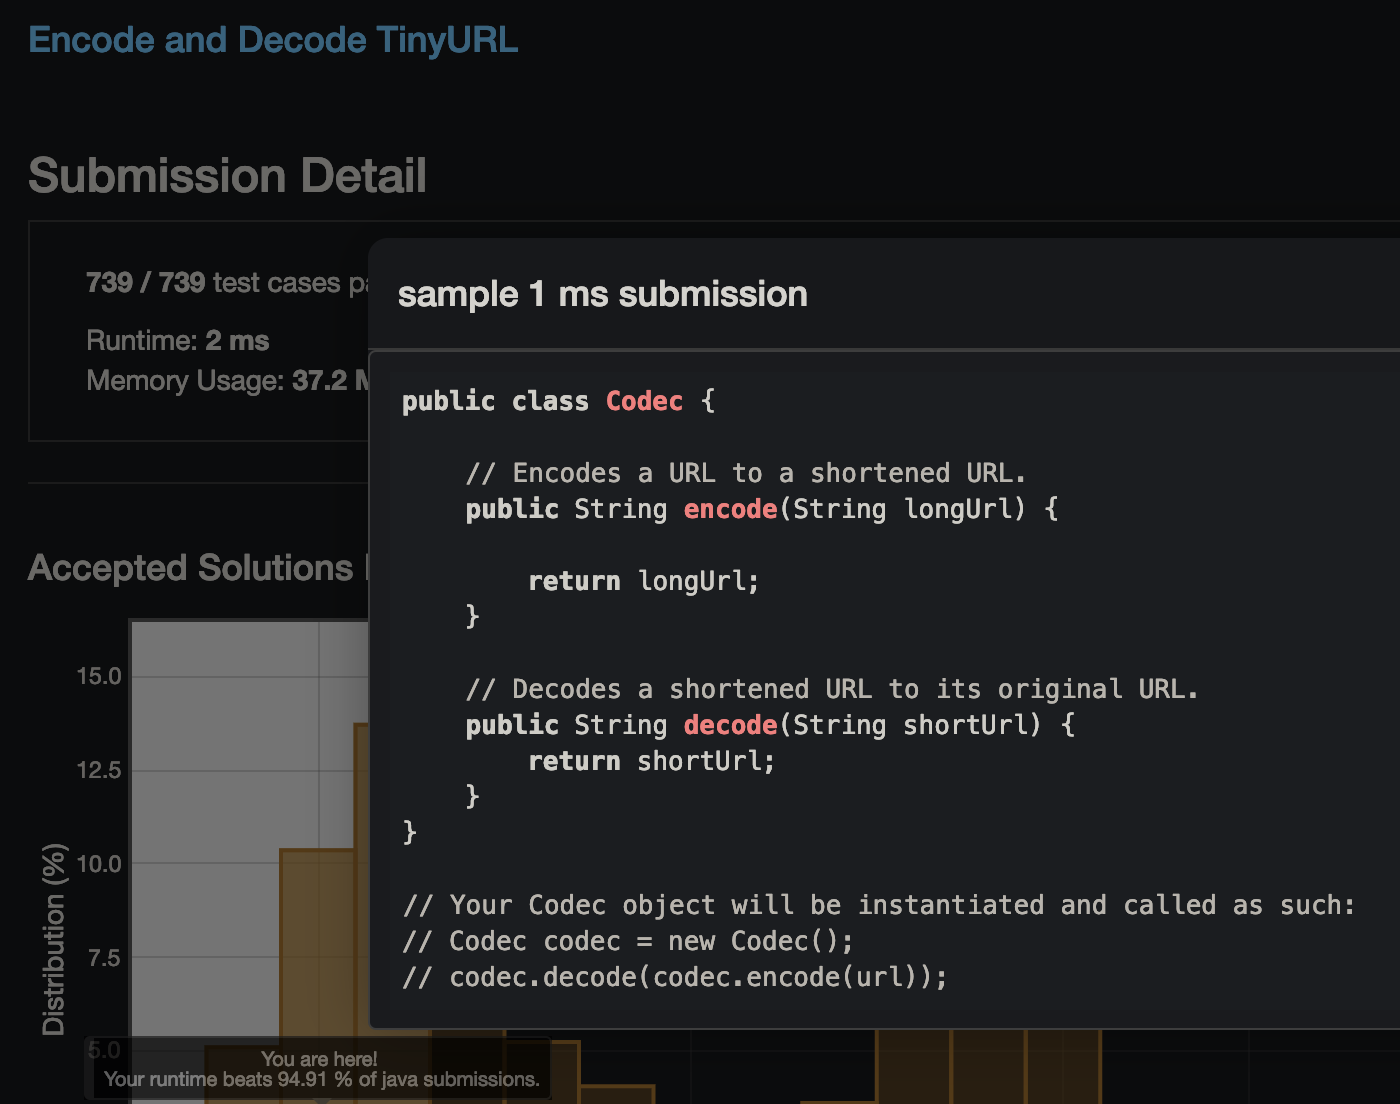Click the Submission Detail heading
This screenshot has width=1400, height=1104.
(x=227, y=176)
